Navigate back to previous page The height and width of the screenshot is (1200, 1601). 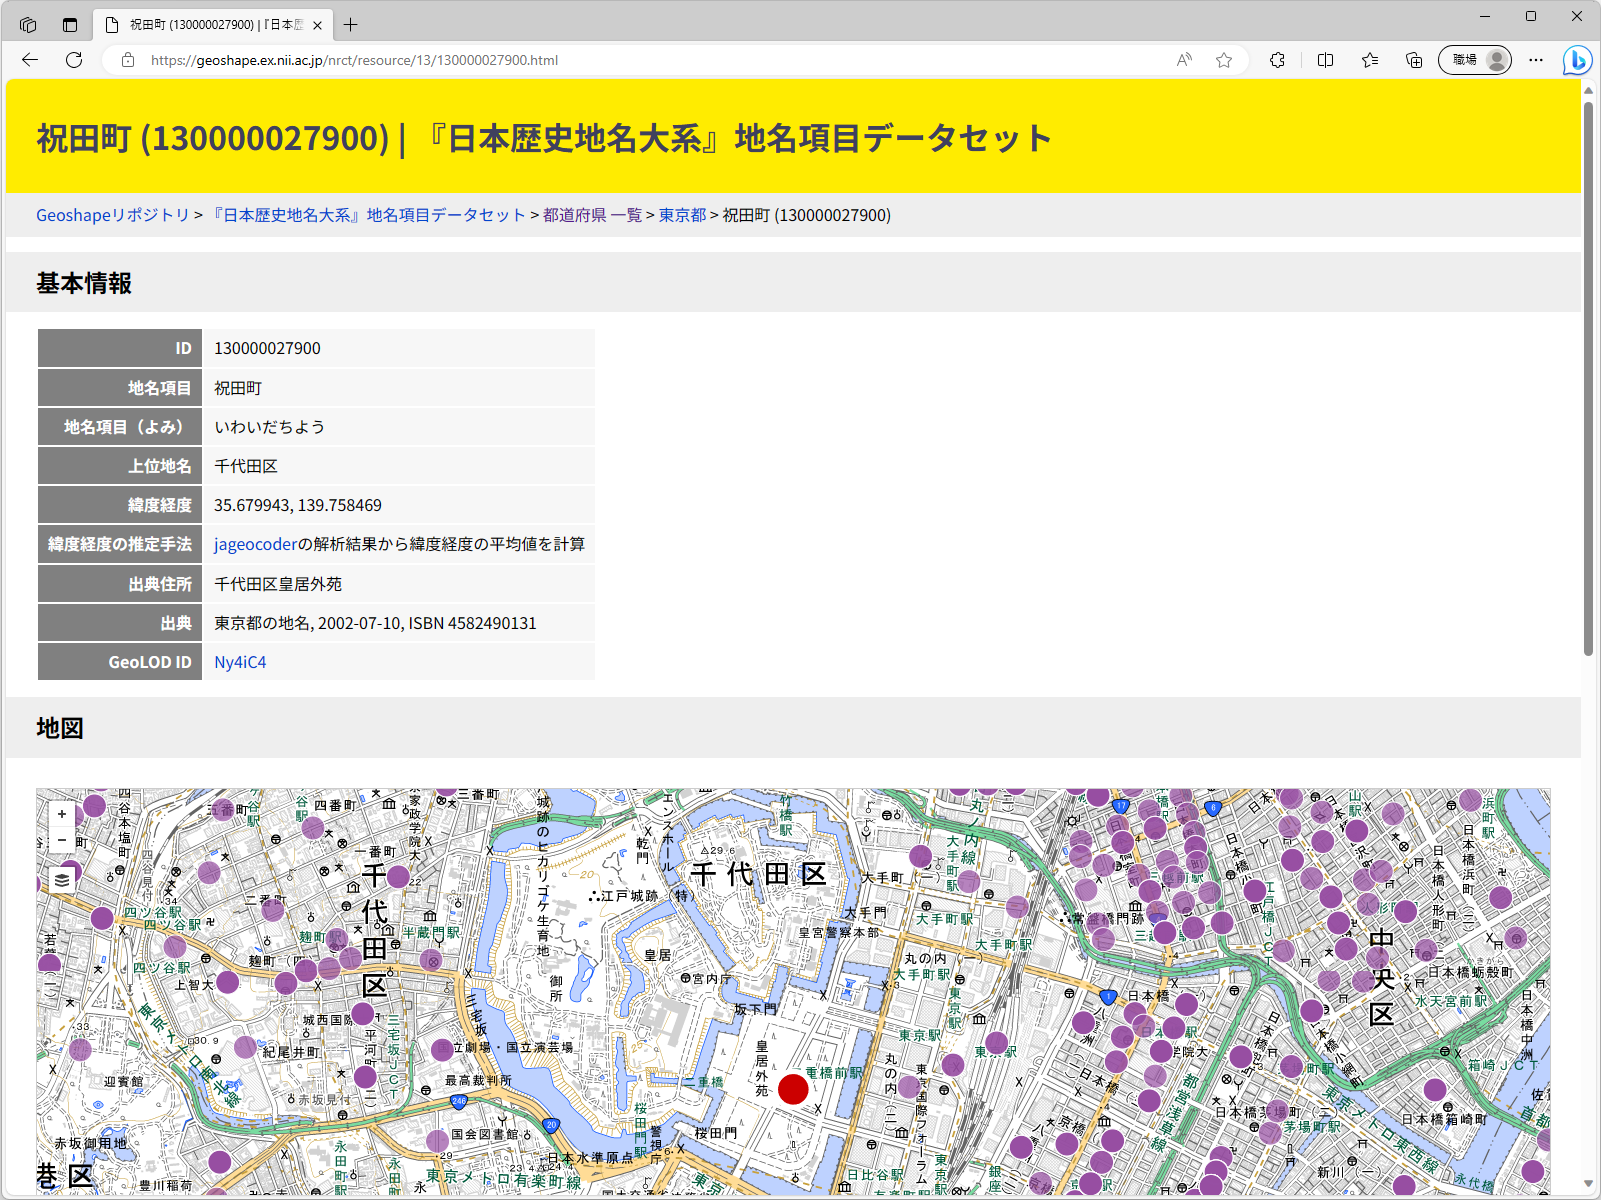(x=29, y=60)
